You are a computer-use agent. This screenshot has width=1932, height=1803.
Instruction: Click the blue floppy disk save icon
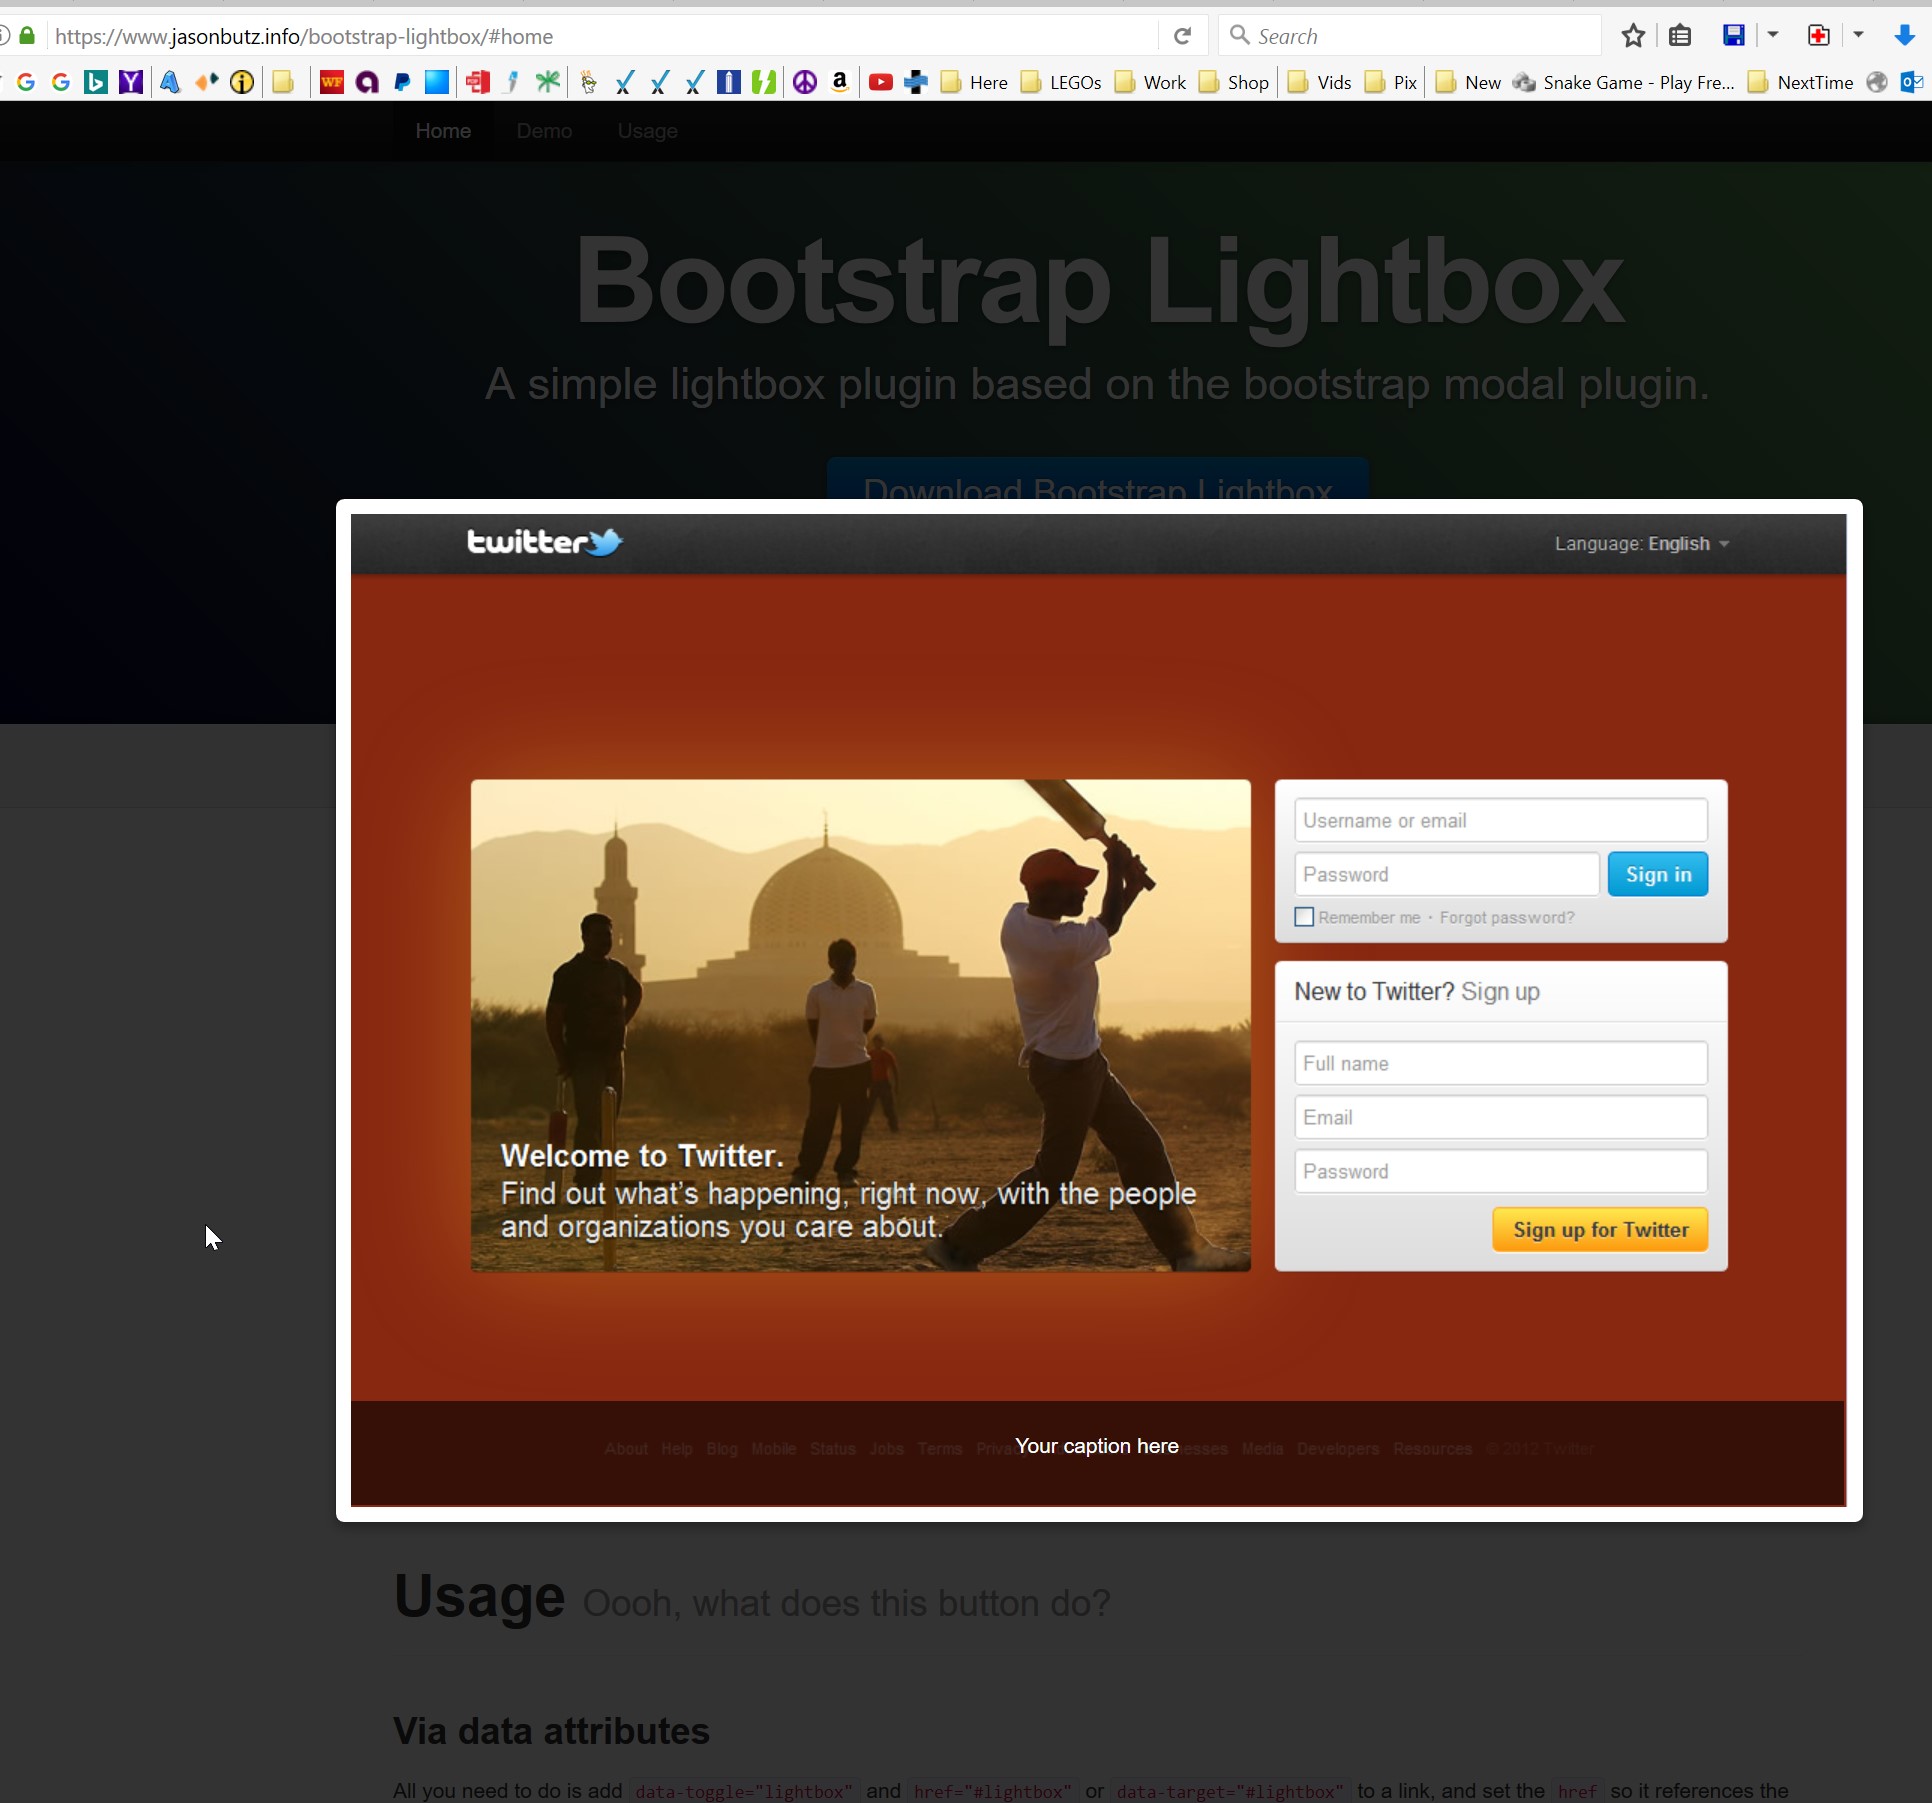(1733, 36)
